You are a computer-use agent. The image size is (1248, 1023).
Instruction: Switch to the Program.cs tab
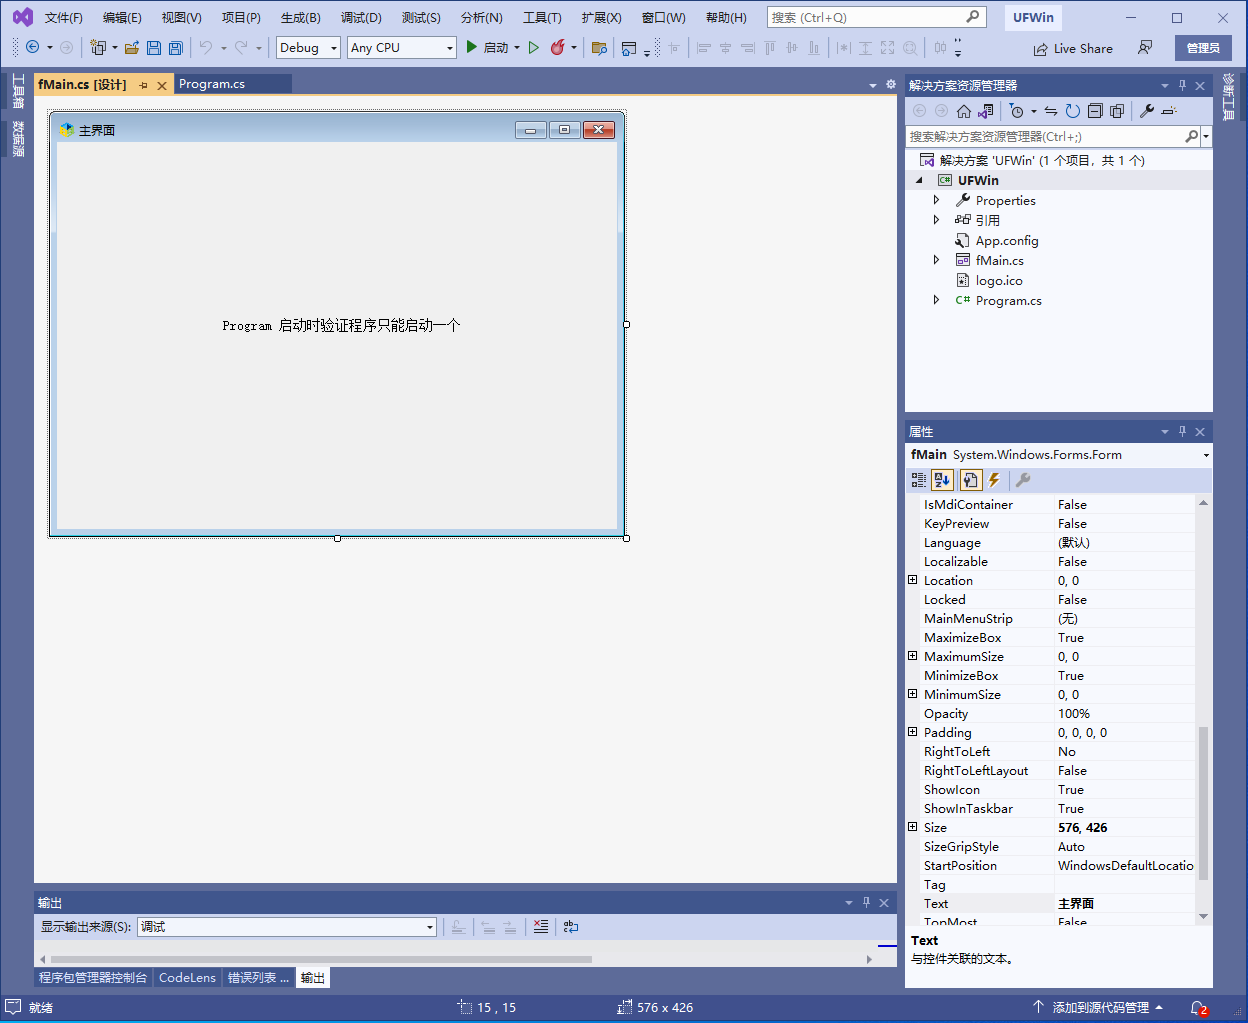click(x=212, y=84)
